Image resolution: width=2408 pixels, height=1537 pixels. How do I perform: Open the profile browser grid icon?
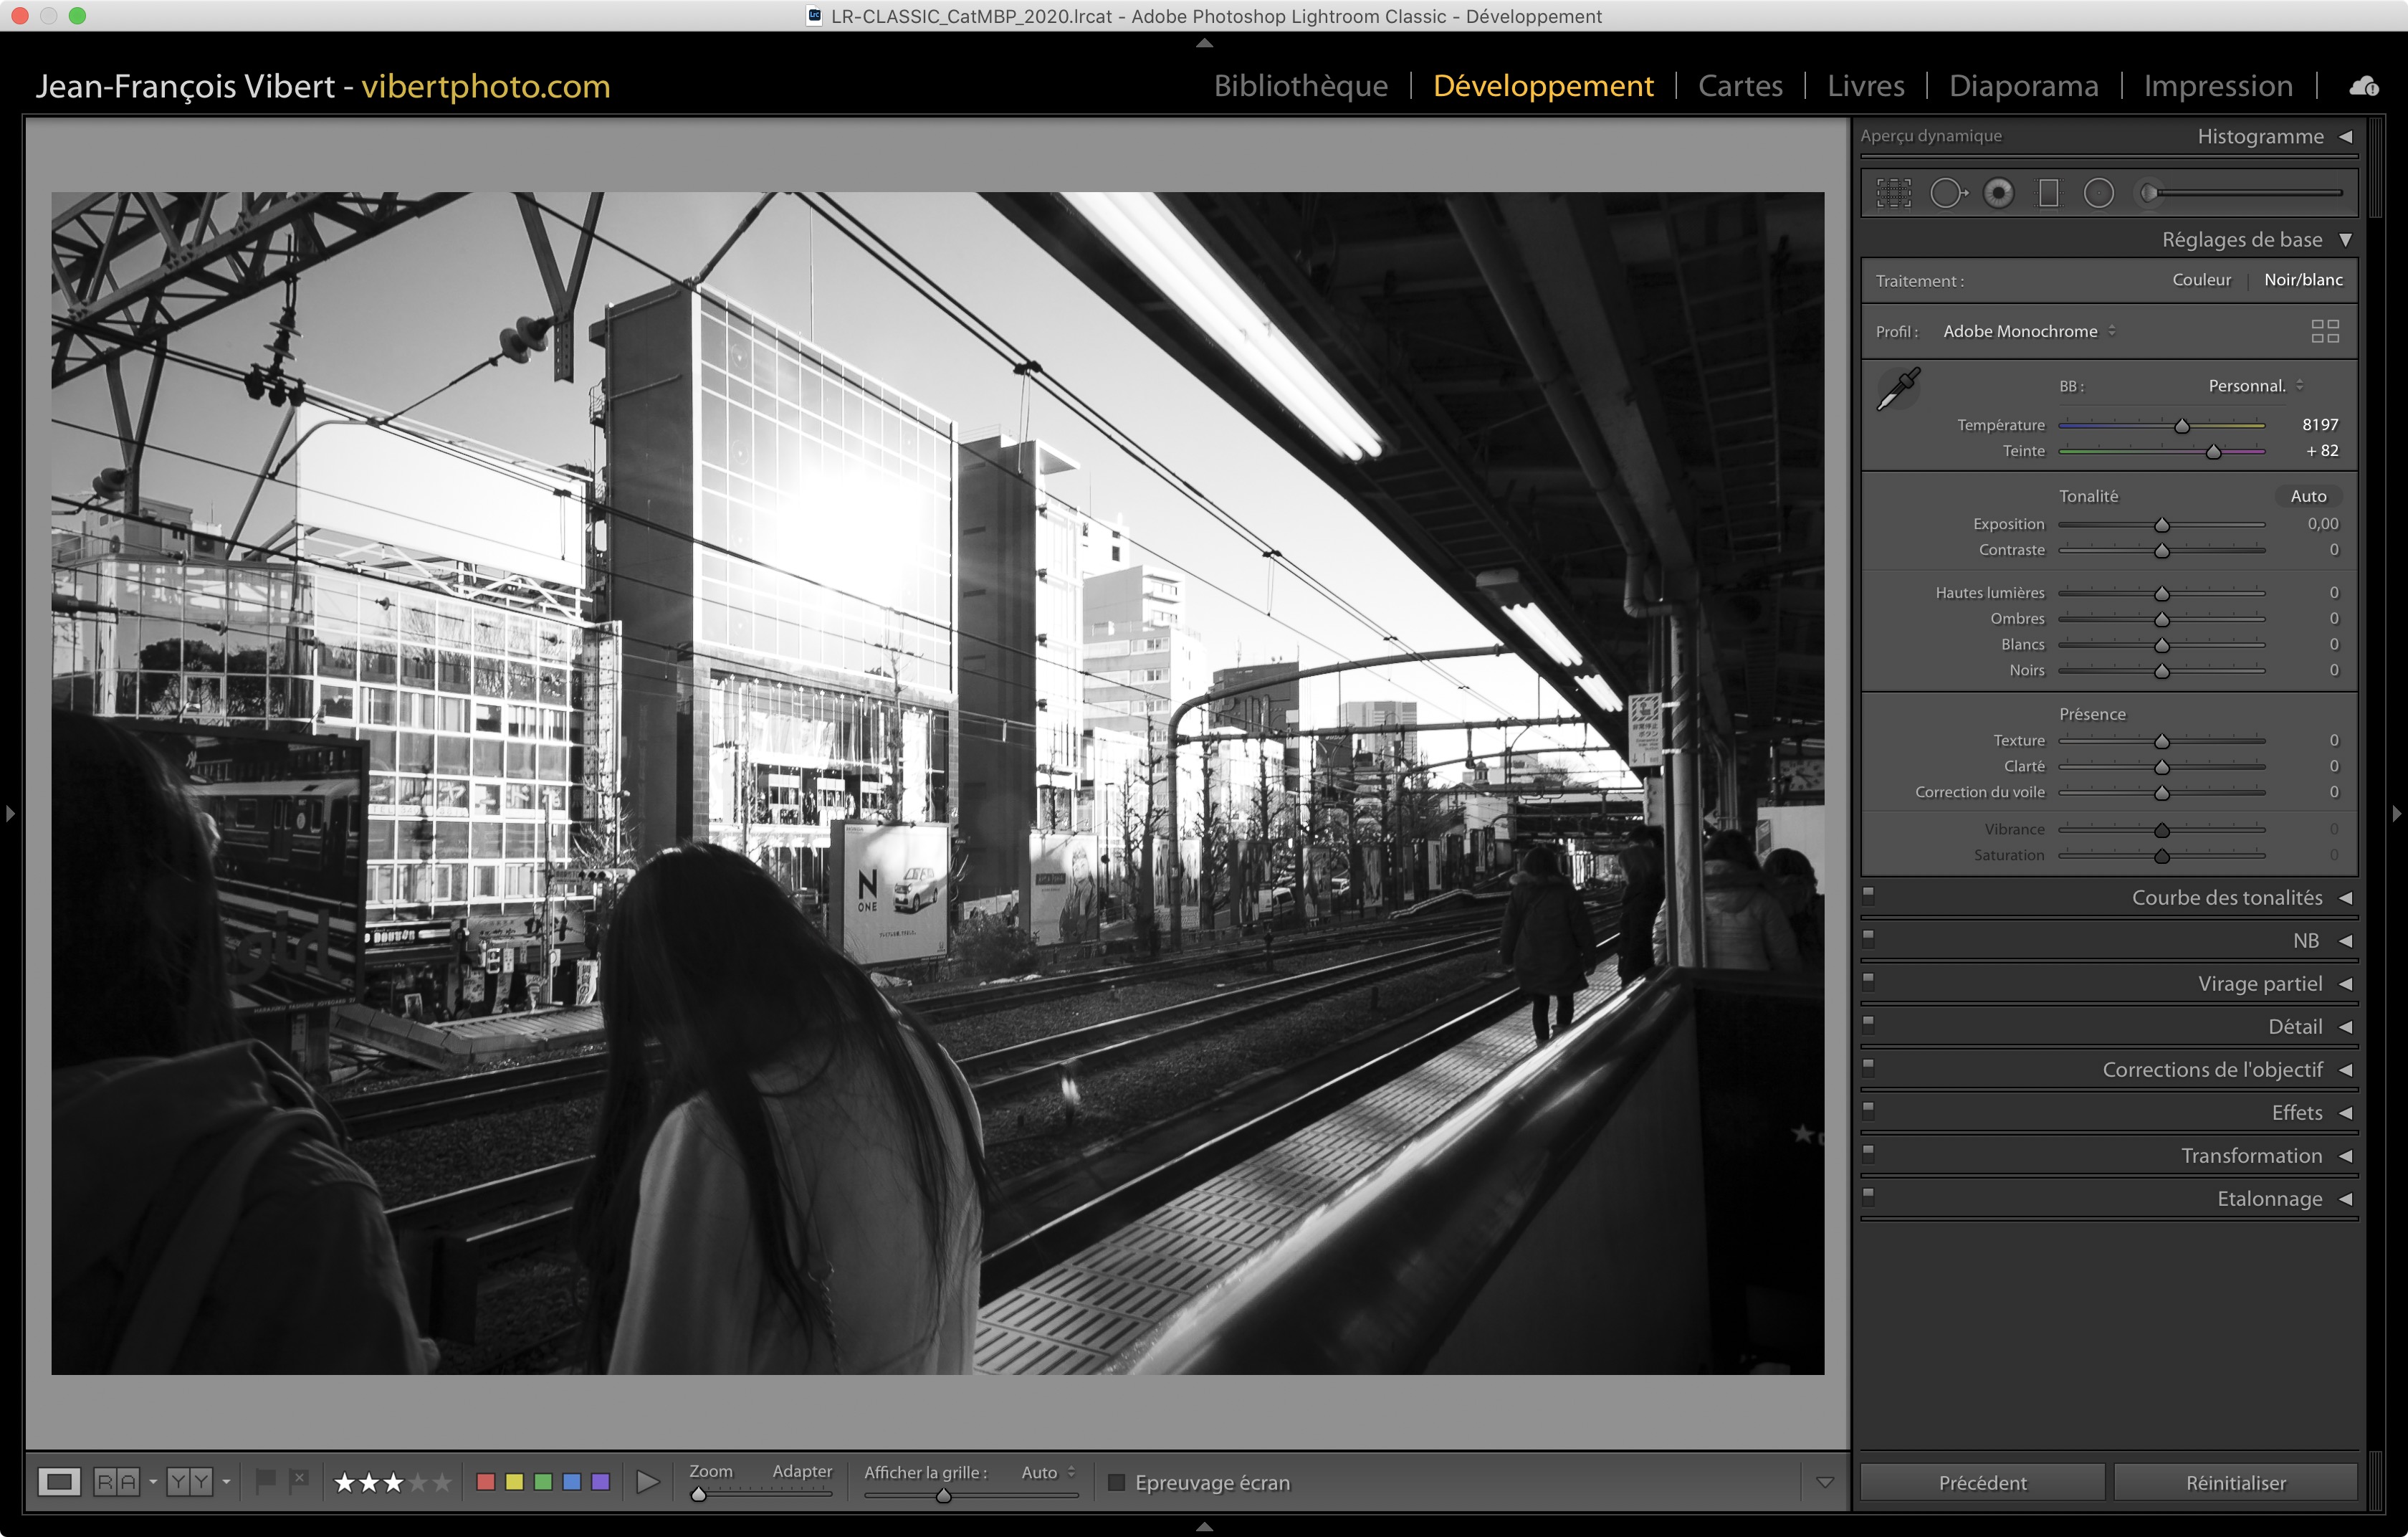pyautogui.click(x=2324, y=331)
